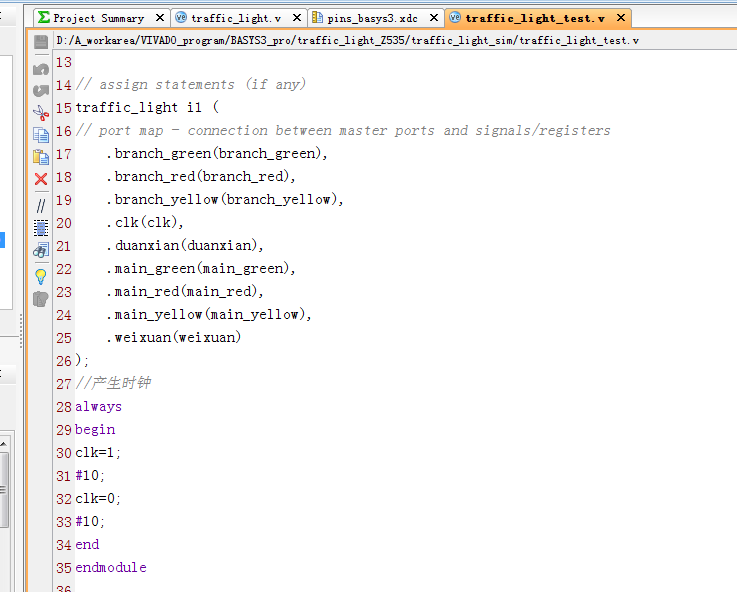Image resolution: width=737 pixels, height=592 pixels.
Task: Open the traffic_light.v tab
Action: pos(235,18)
